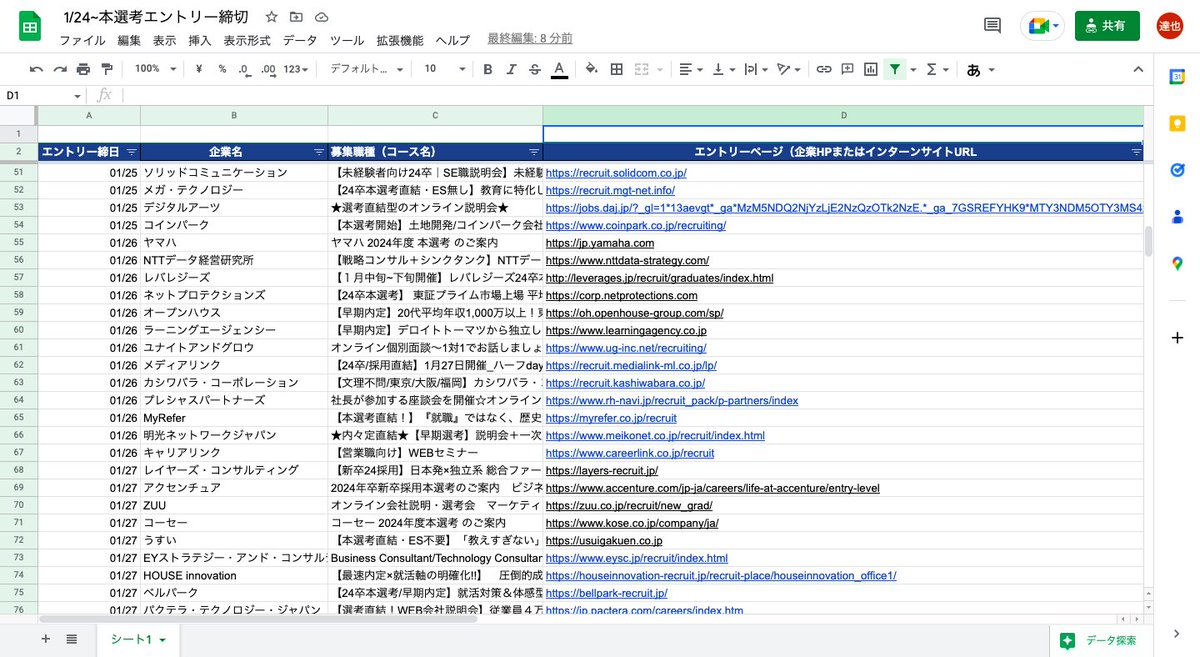The image size is (1200, 657).
Task: Decrease decimal places
Action: 244,69
